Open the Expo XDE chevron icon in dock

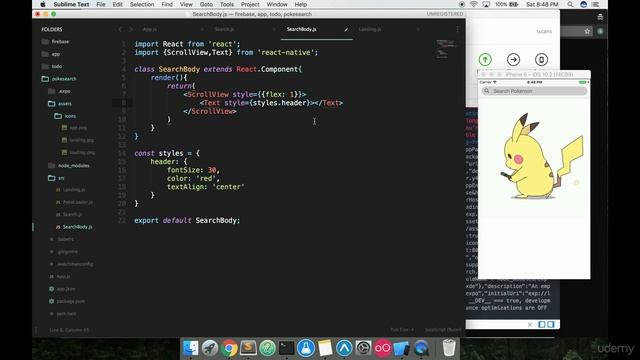point(344,348)
